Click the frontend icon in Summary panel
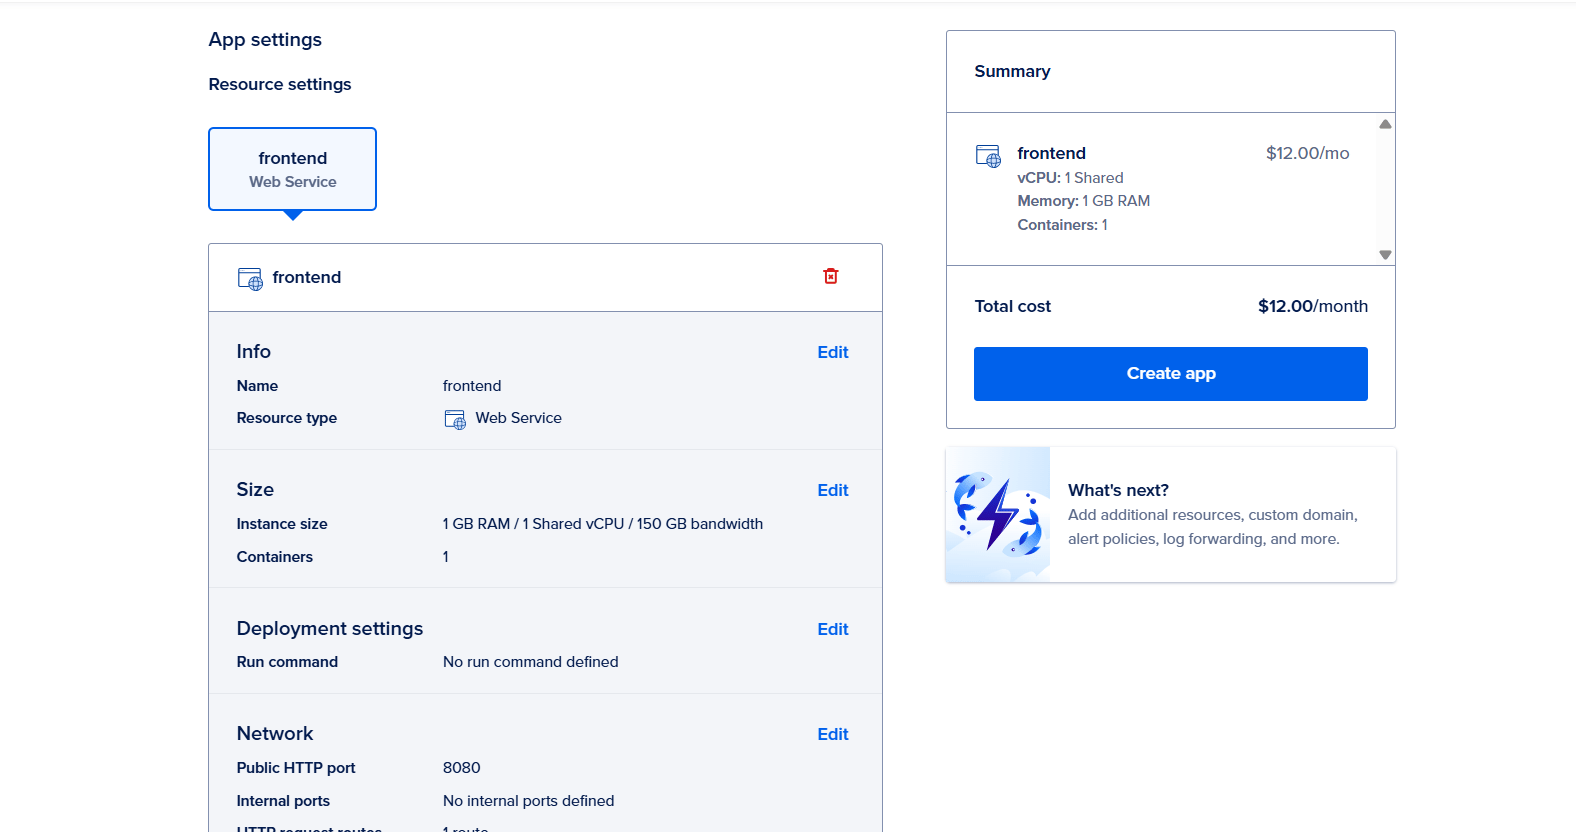Screen dimensions: 1576x832 pyautogui.click(x=988, y=156)
